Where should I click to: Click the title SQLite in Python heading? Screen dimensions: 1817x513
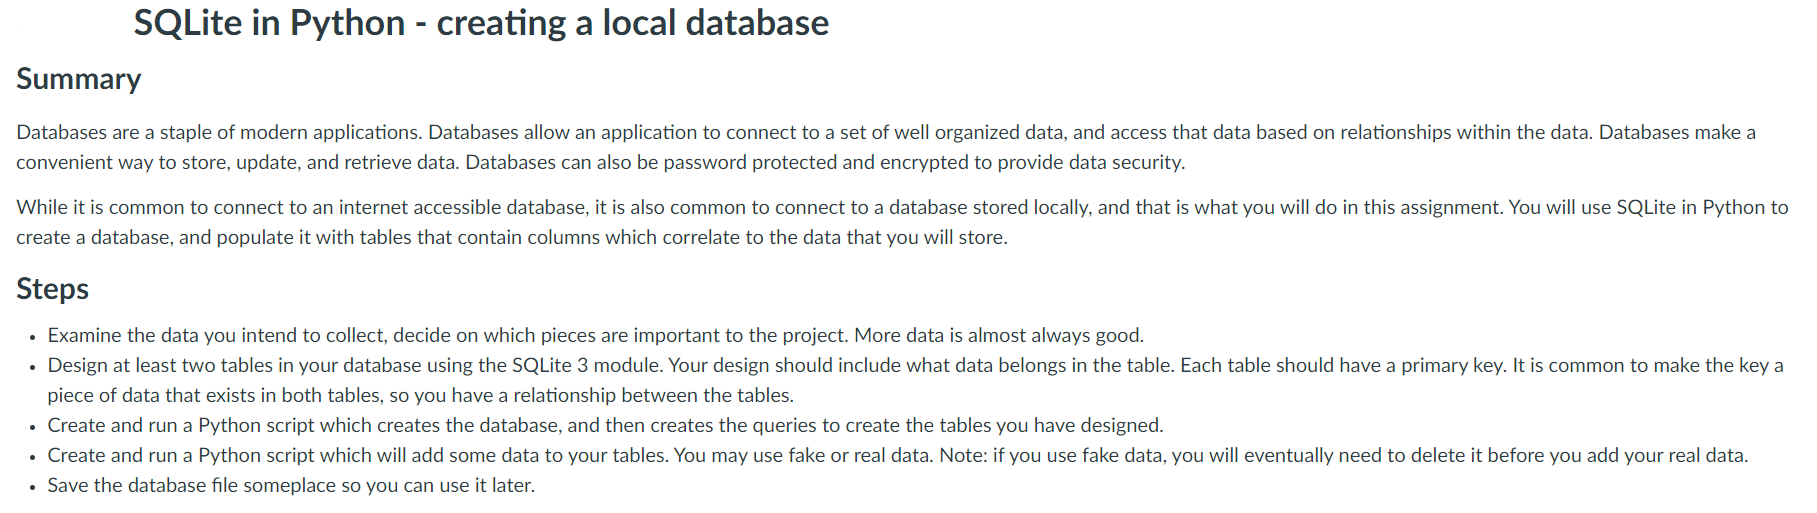coord(481,23)
